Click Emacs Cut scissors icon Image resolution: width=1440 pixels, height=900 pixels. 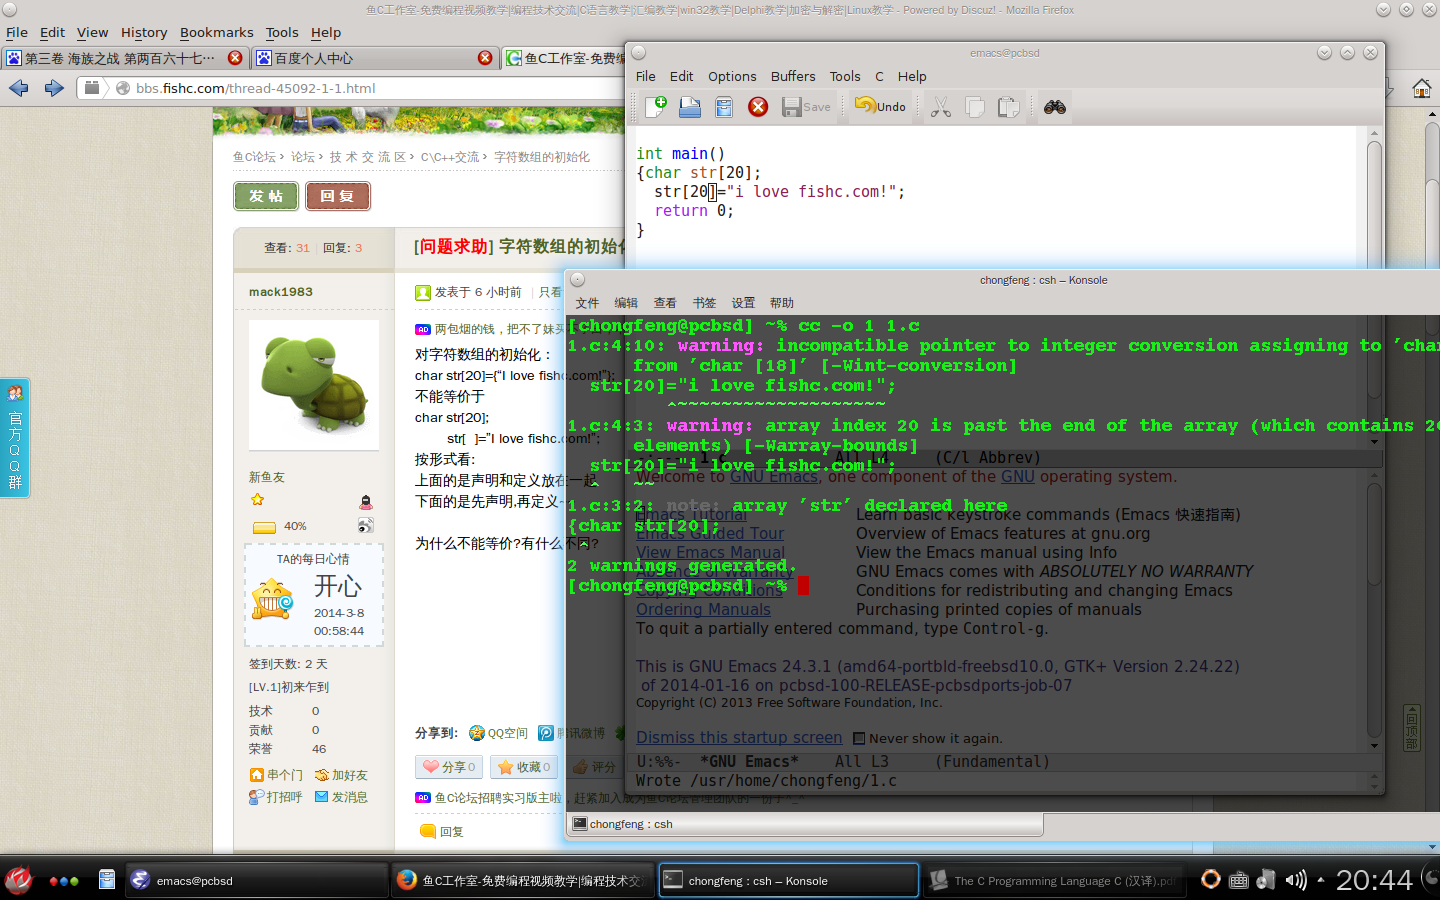tap(941, 106)
